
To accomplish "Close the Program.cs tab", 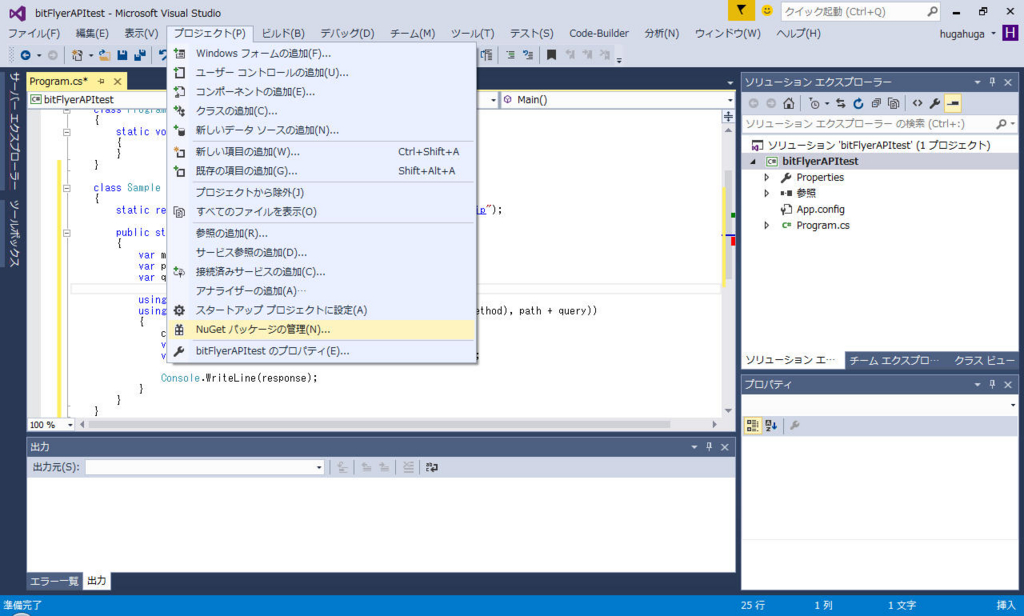I will pos(118,82).
